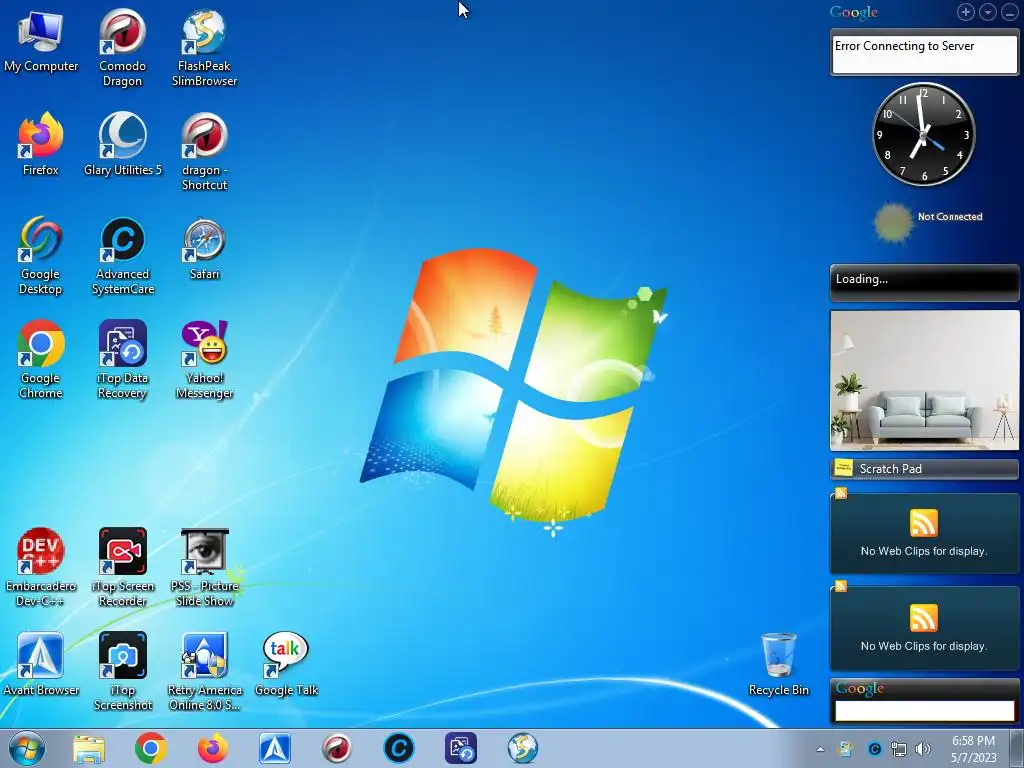Launch Firefox from the taskbar
This screenshot has width=1024, height=768.
(x=213, y=748)
